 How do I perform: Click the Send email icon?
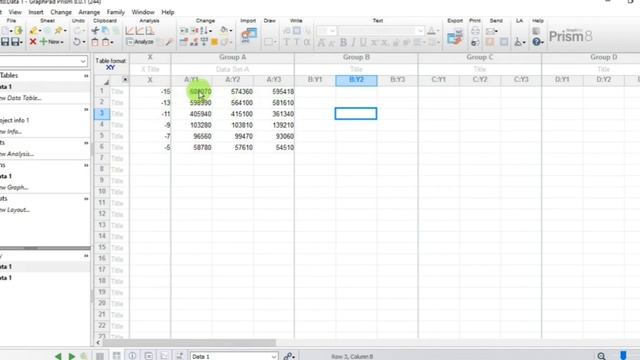point(491,31)
